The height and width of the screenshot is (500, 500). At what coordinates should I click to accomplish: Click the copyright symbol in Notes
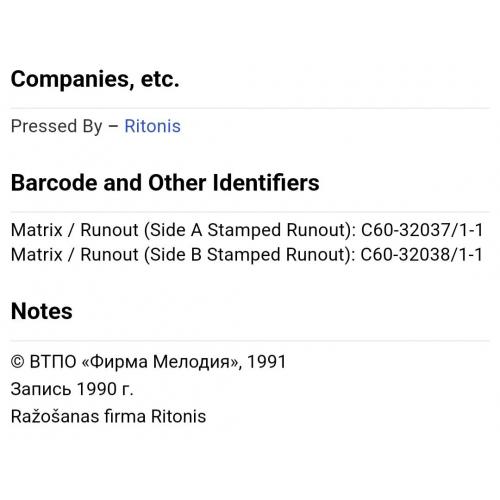(18, 362)
